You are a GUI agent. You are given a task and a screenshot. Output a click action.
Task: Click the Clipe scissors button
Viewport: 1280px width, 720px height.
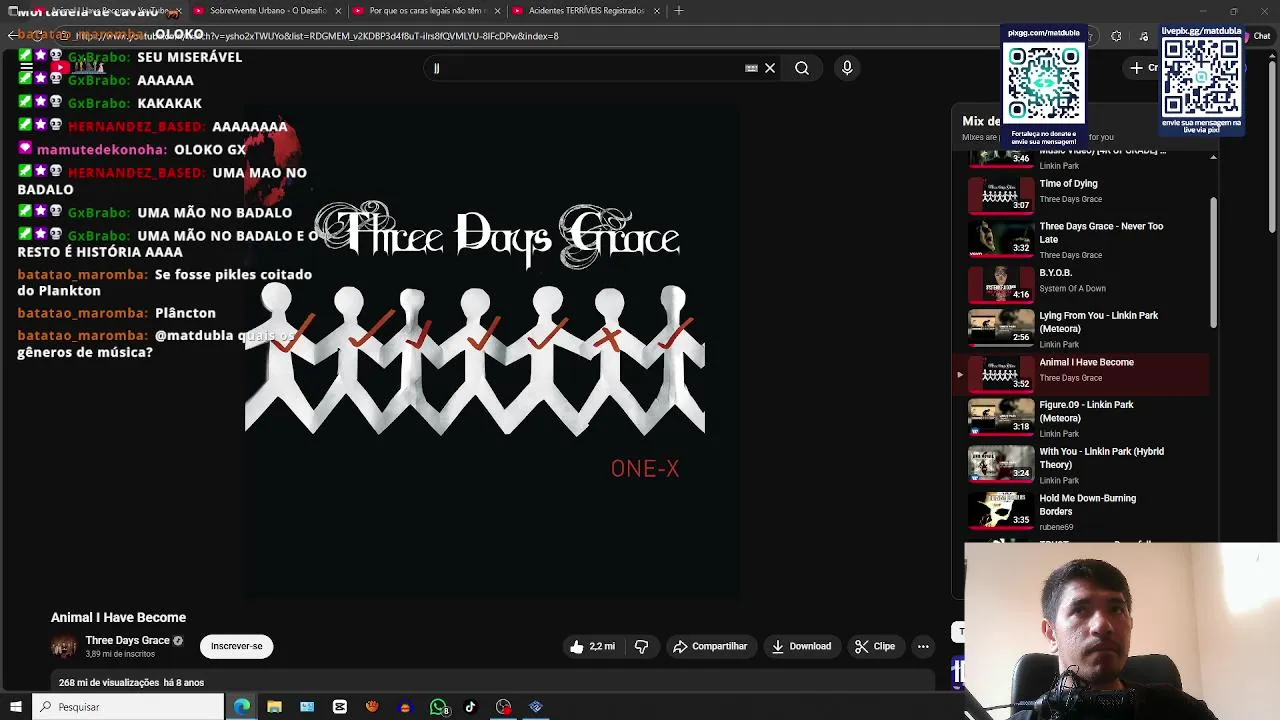tap(875, 647)
